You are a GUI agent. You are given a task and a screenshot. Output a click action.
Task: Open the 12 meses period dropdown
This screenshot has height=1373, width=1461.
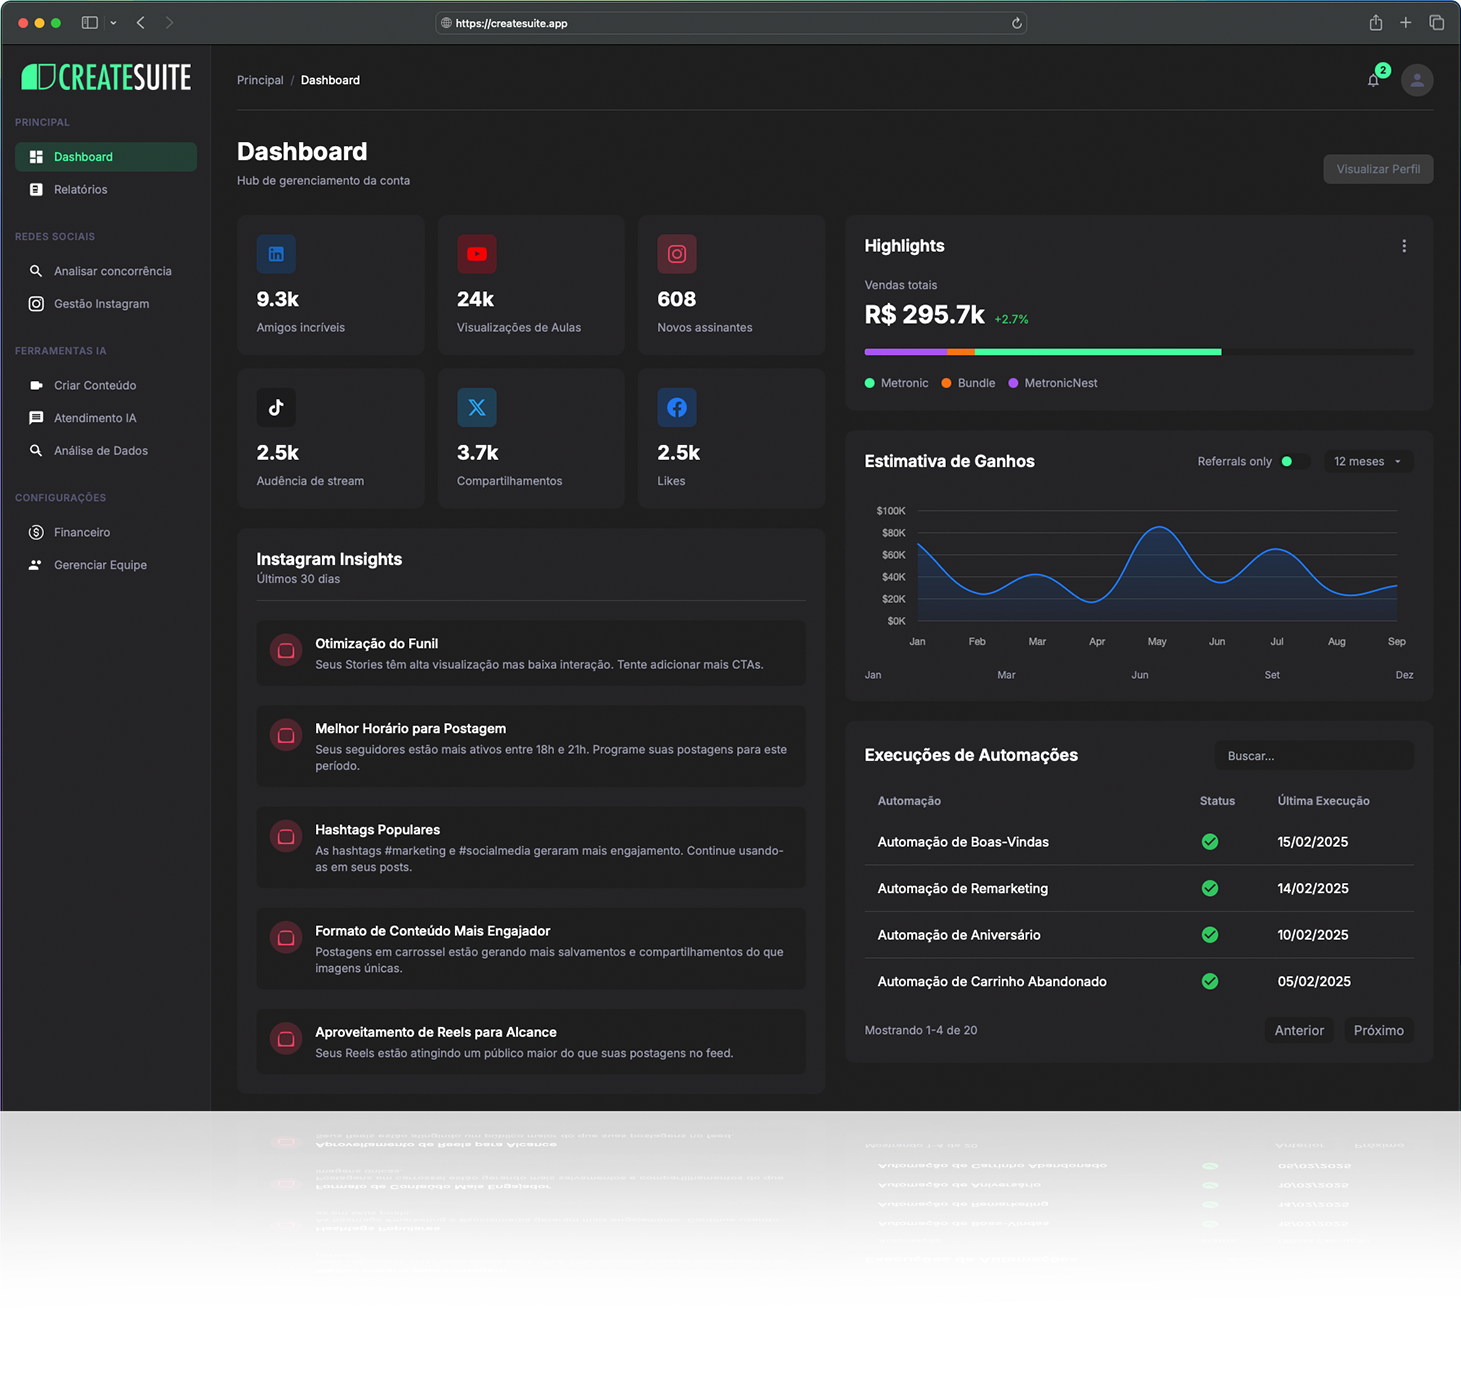[1367, 461]
